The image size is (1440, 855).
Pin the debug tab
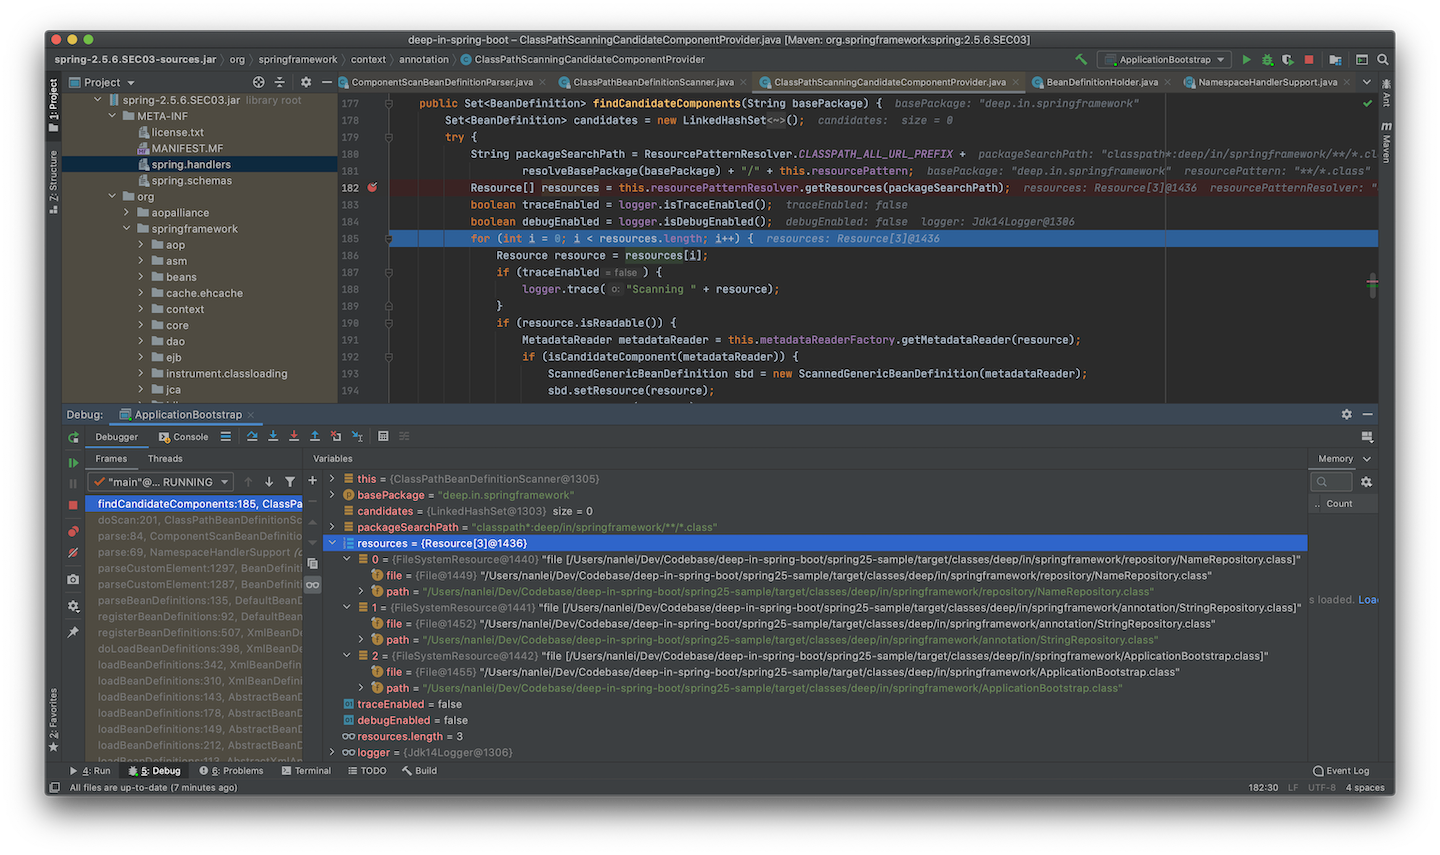(73, 632)
